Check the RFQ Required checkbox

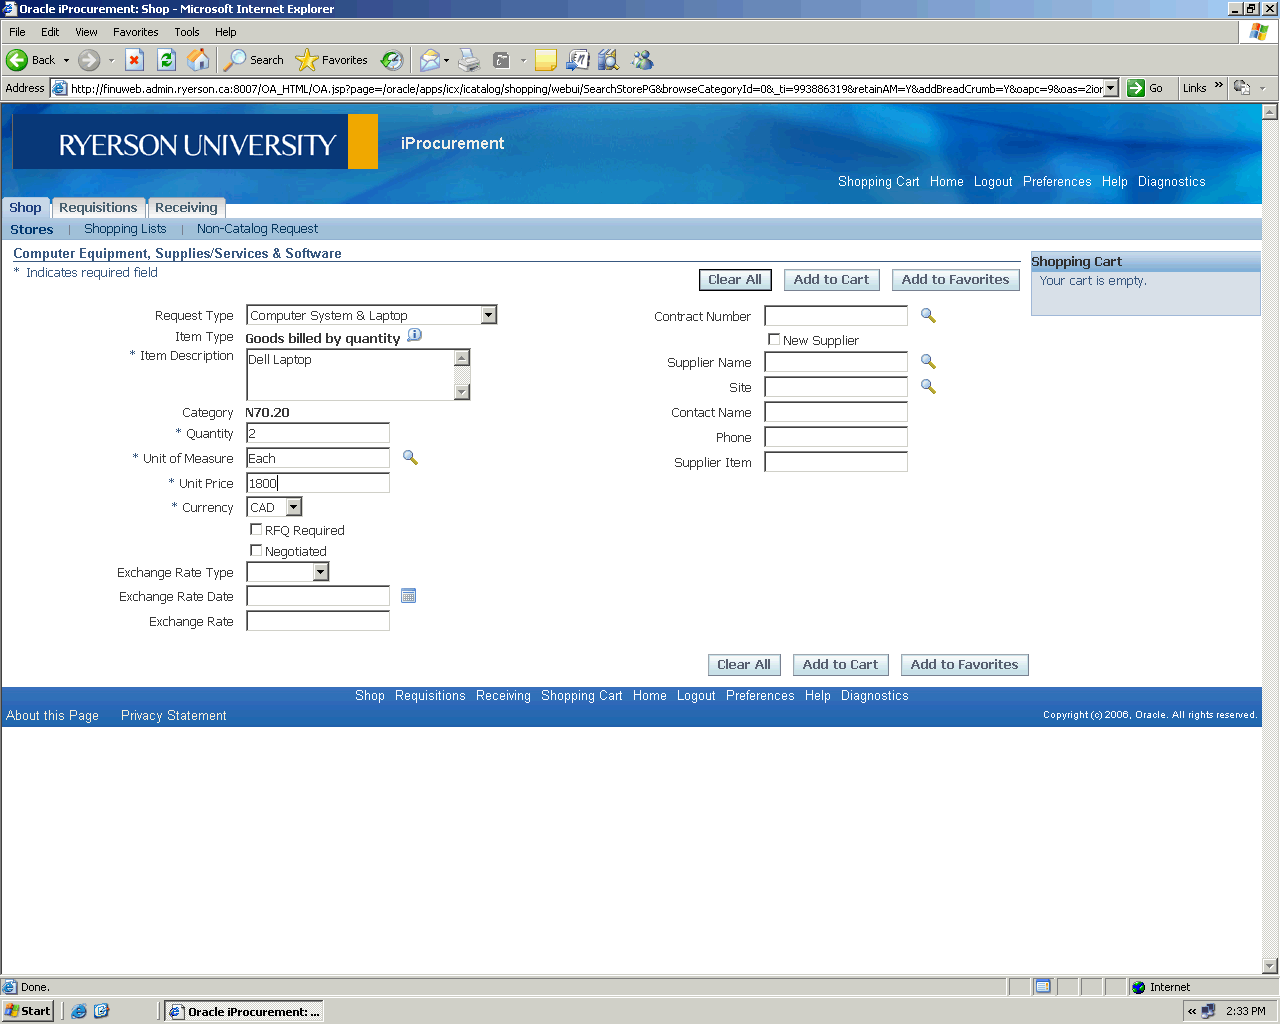coord(256,530)
